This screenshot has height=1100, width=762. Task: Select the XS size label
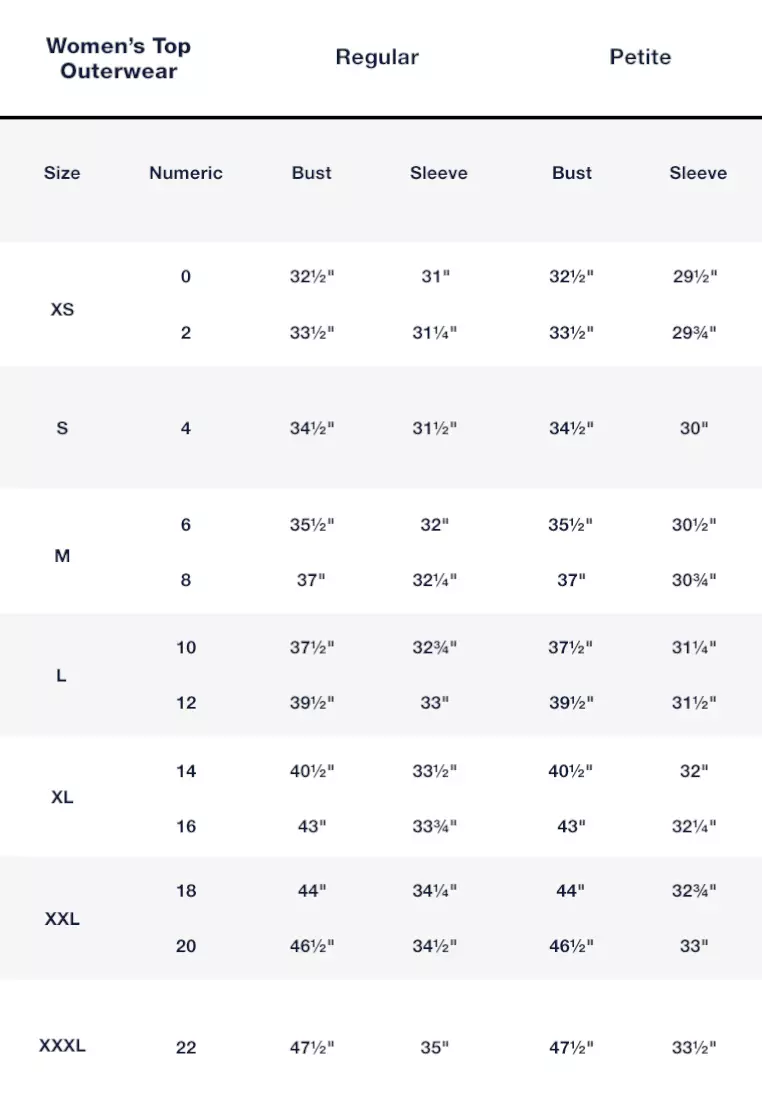[x=62, y=310]
